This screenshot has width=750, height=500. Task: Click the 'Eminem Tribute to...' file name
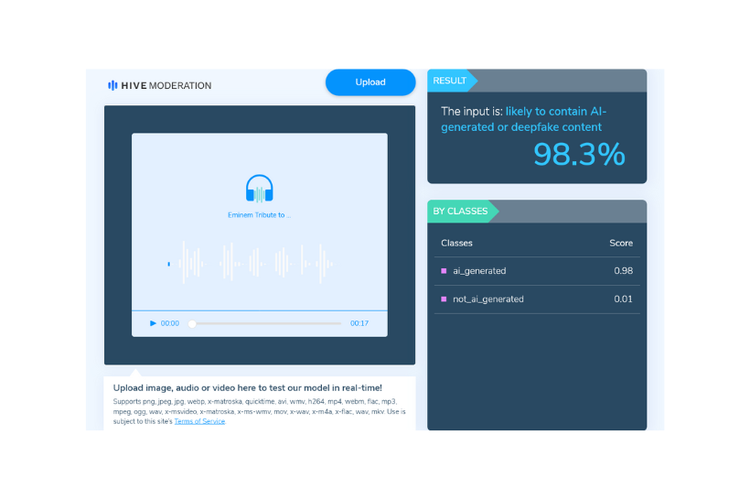tap(259, 215)
